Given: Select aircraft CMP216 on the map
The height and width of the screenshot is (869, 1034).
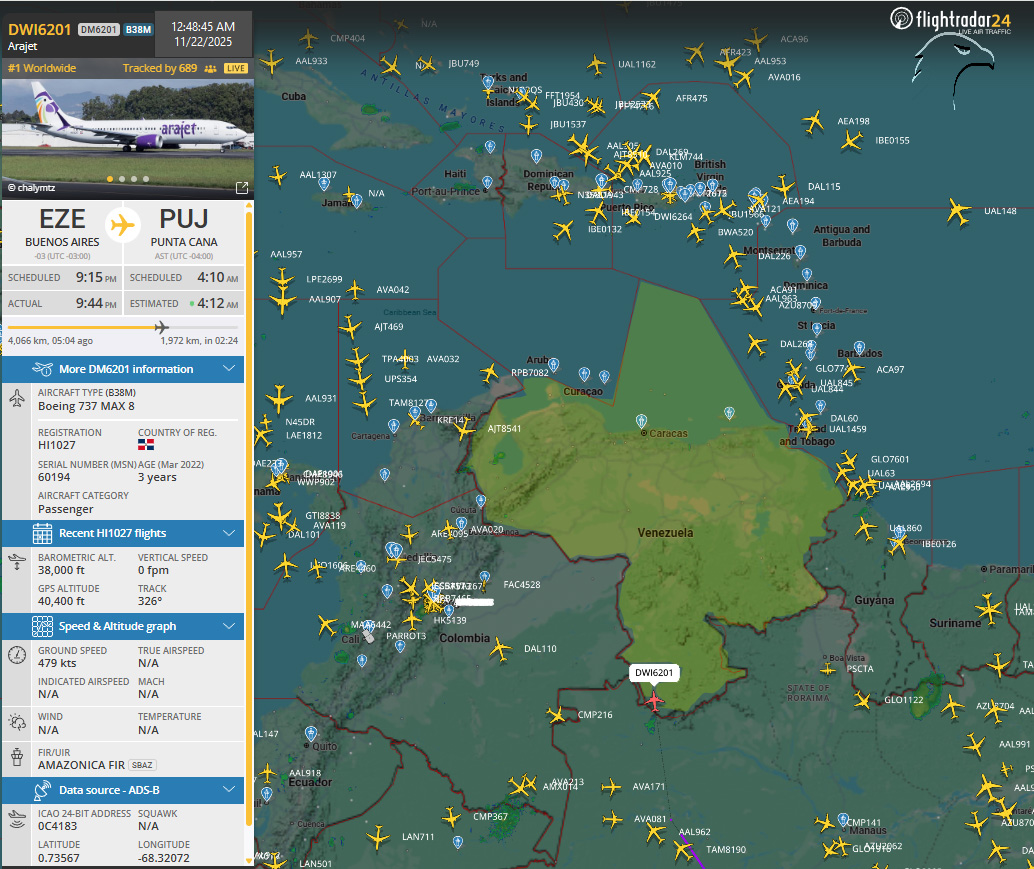Looking at the screenshot, I should click(557, 715).
